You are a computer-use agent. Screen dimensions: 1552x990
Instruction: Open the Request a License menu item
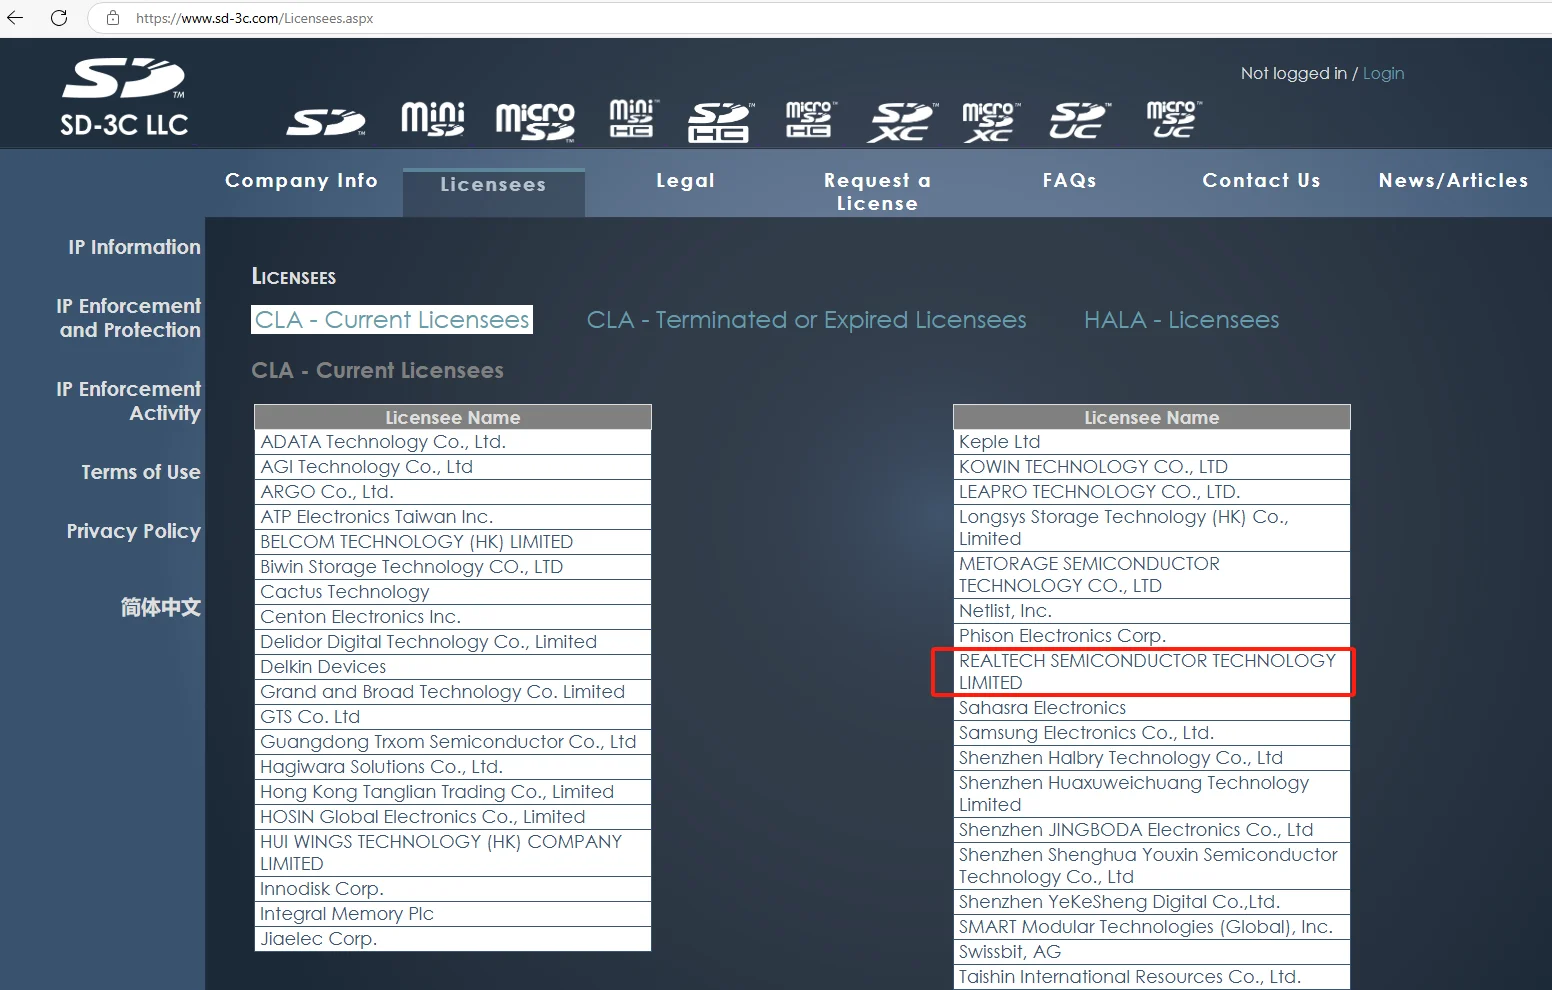(x=877, y=191)
